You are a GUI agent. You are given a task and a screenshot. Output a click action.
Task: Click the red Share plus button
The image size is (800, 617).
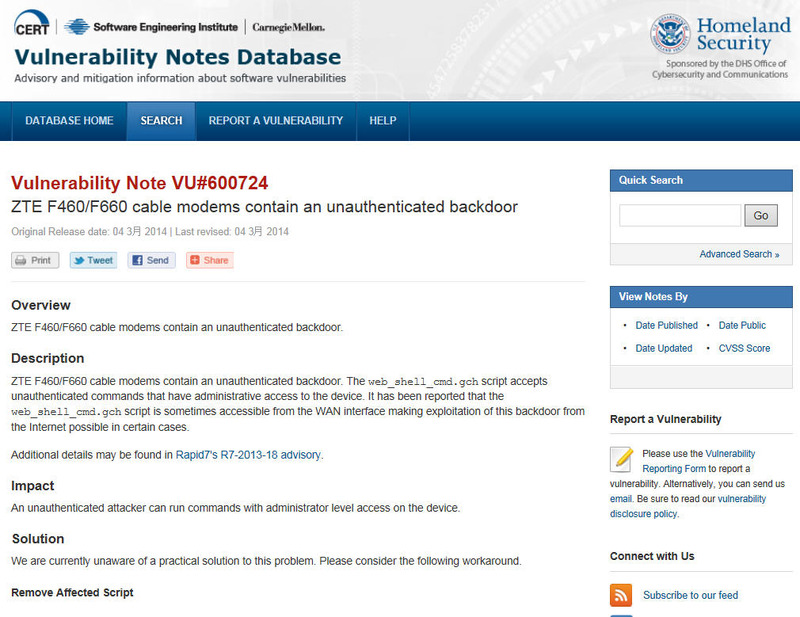pyautogui.click(x=209, y=260)
